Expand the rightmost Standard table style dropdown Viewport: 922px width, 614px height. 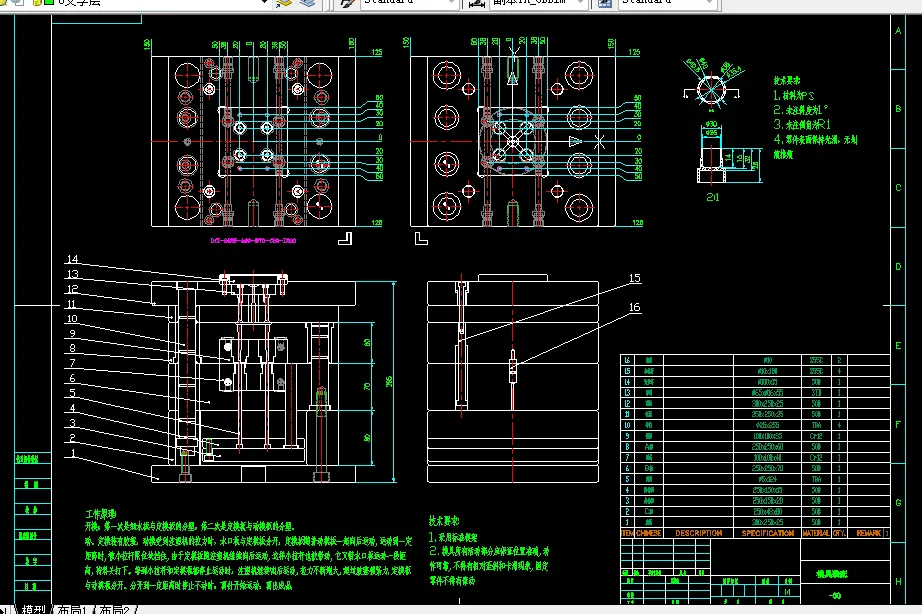pos(710,2)
